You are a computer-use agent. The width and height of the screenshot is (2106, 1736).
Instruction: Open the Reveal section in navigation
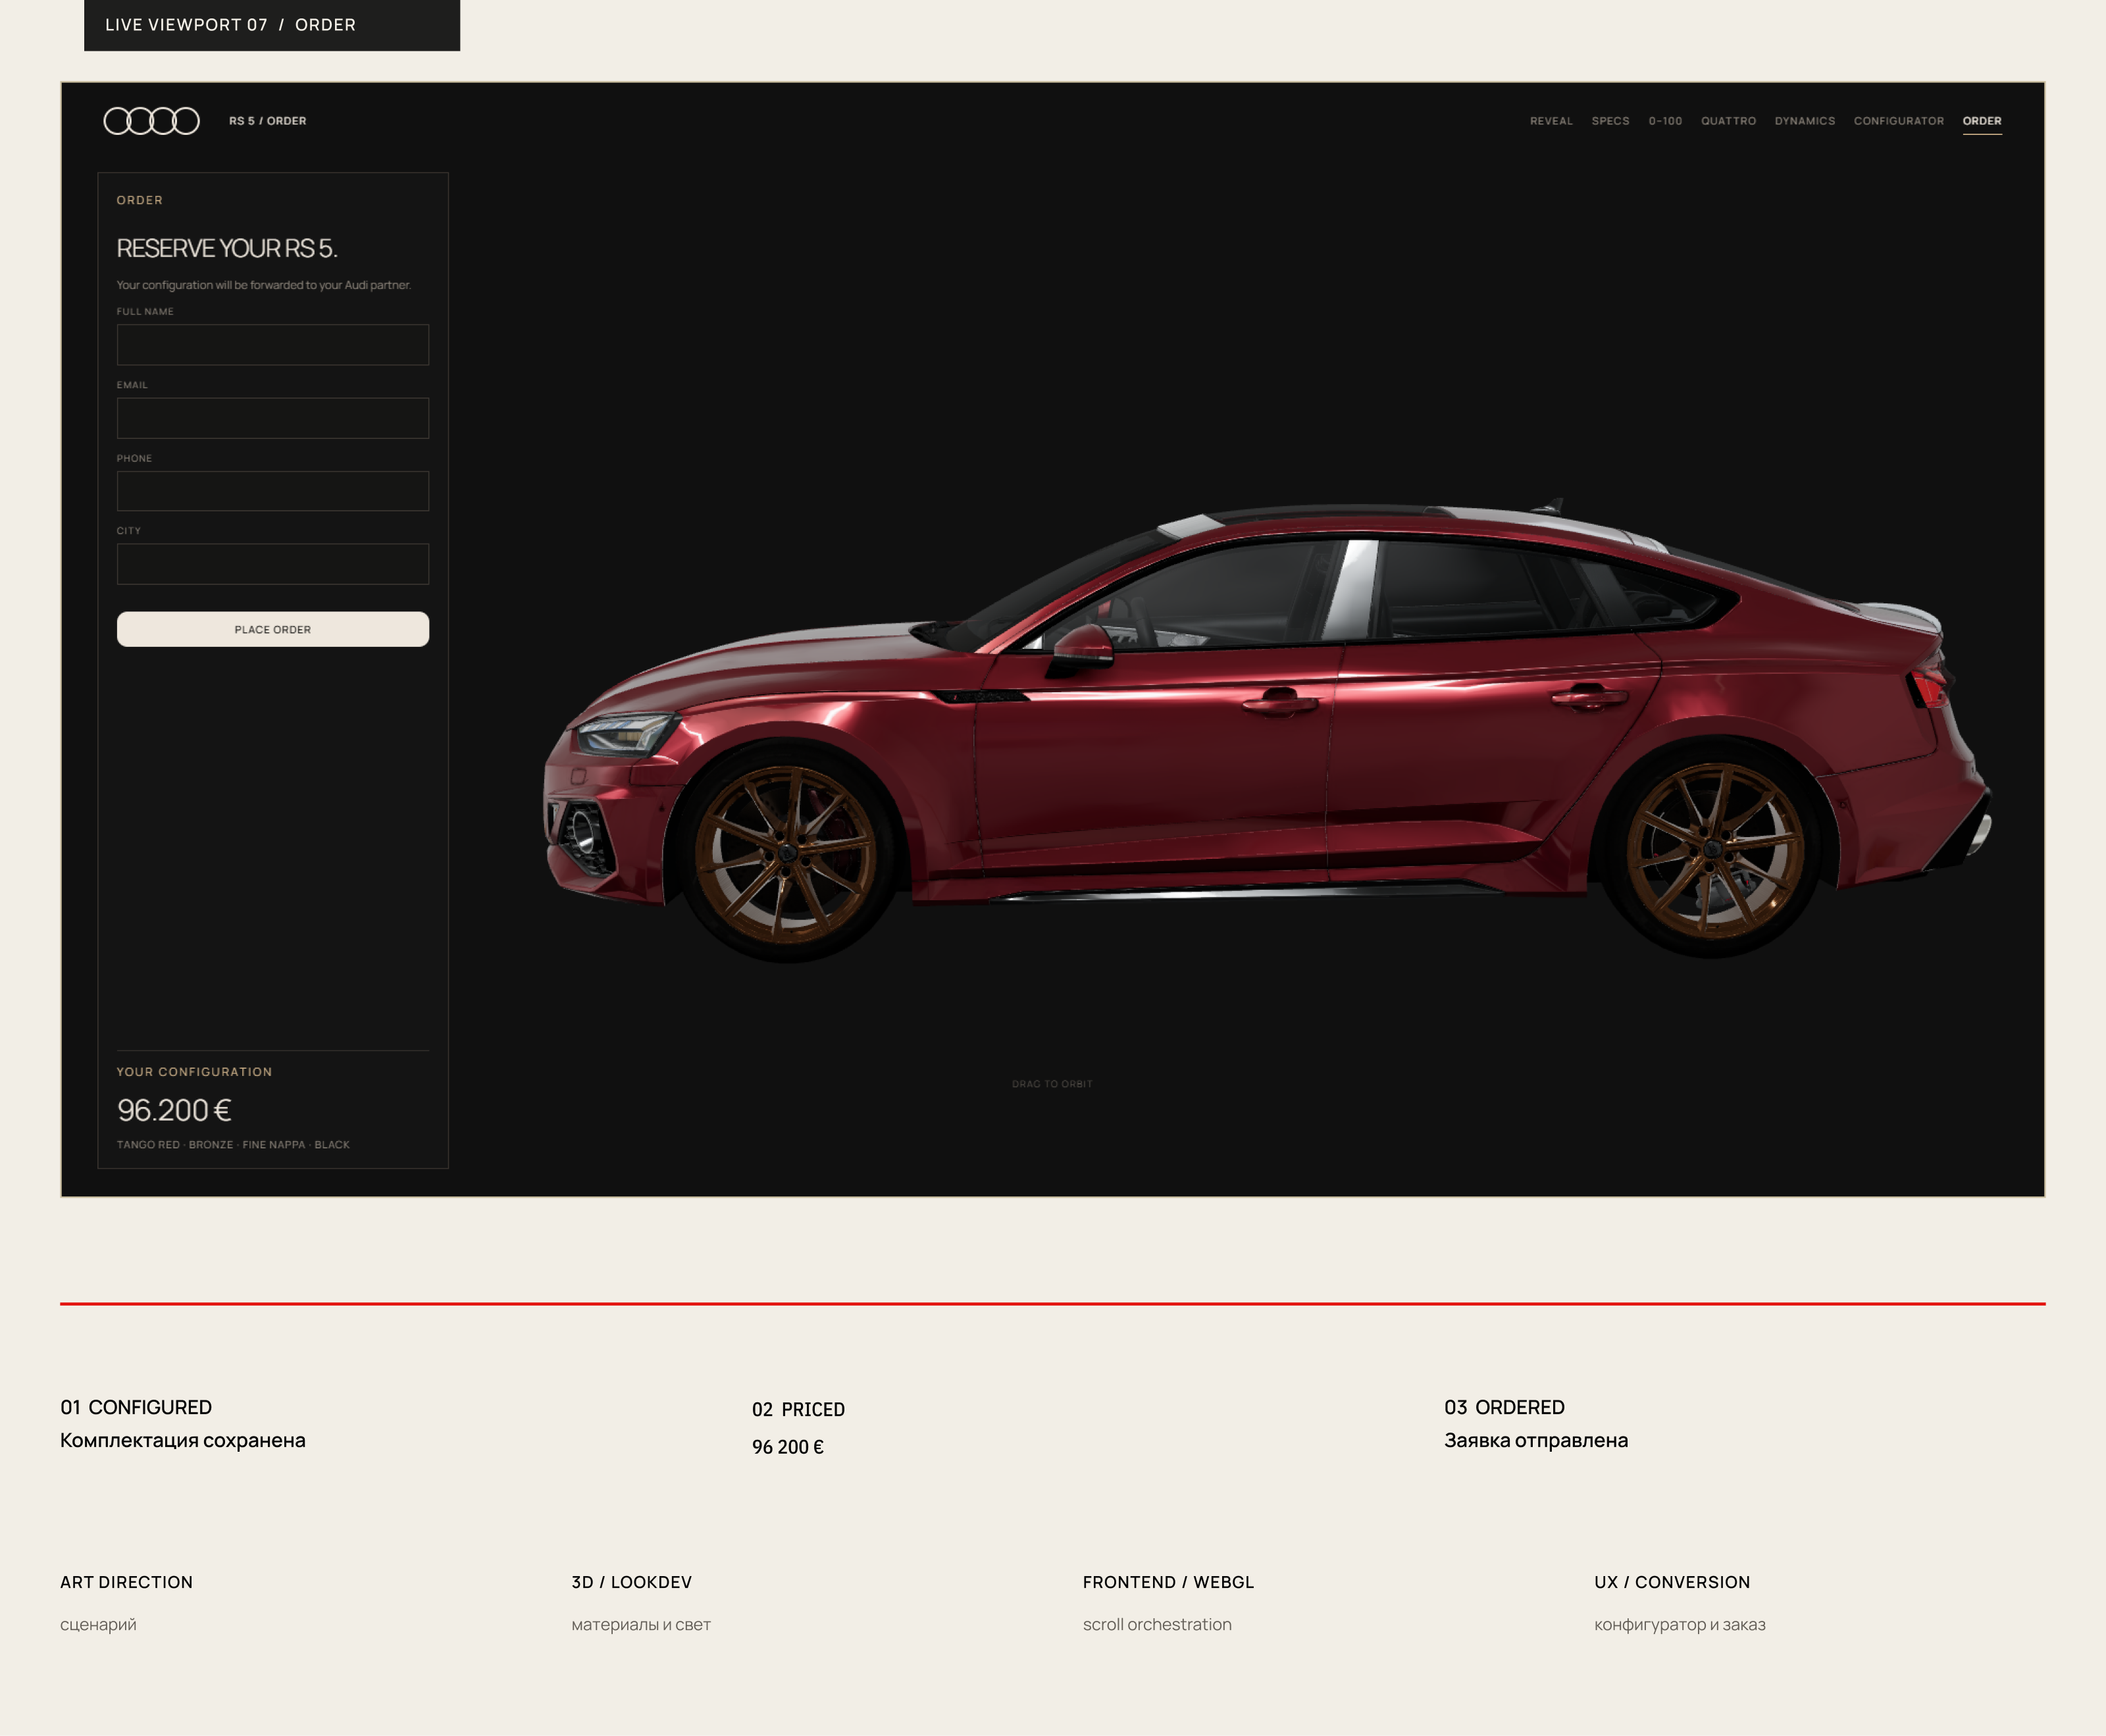pos(1551,121)
